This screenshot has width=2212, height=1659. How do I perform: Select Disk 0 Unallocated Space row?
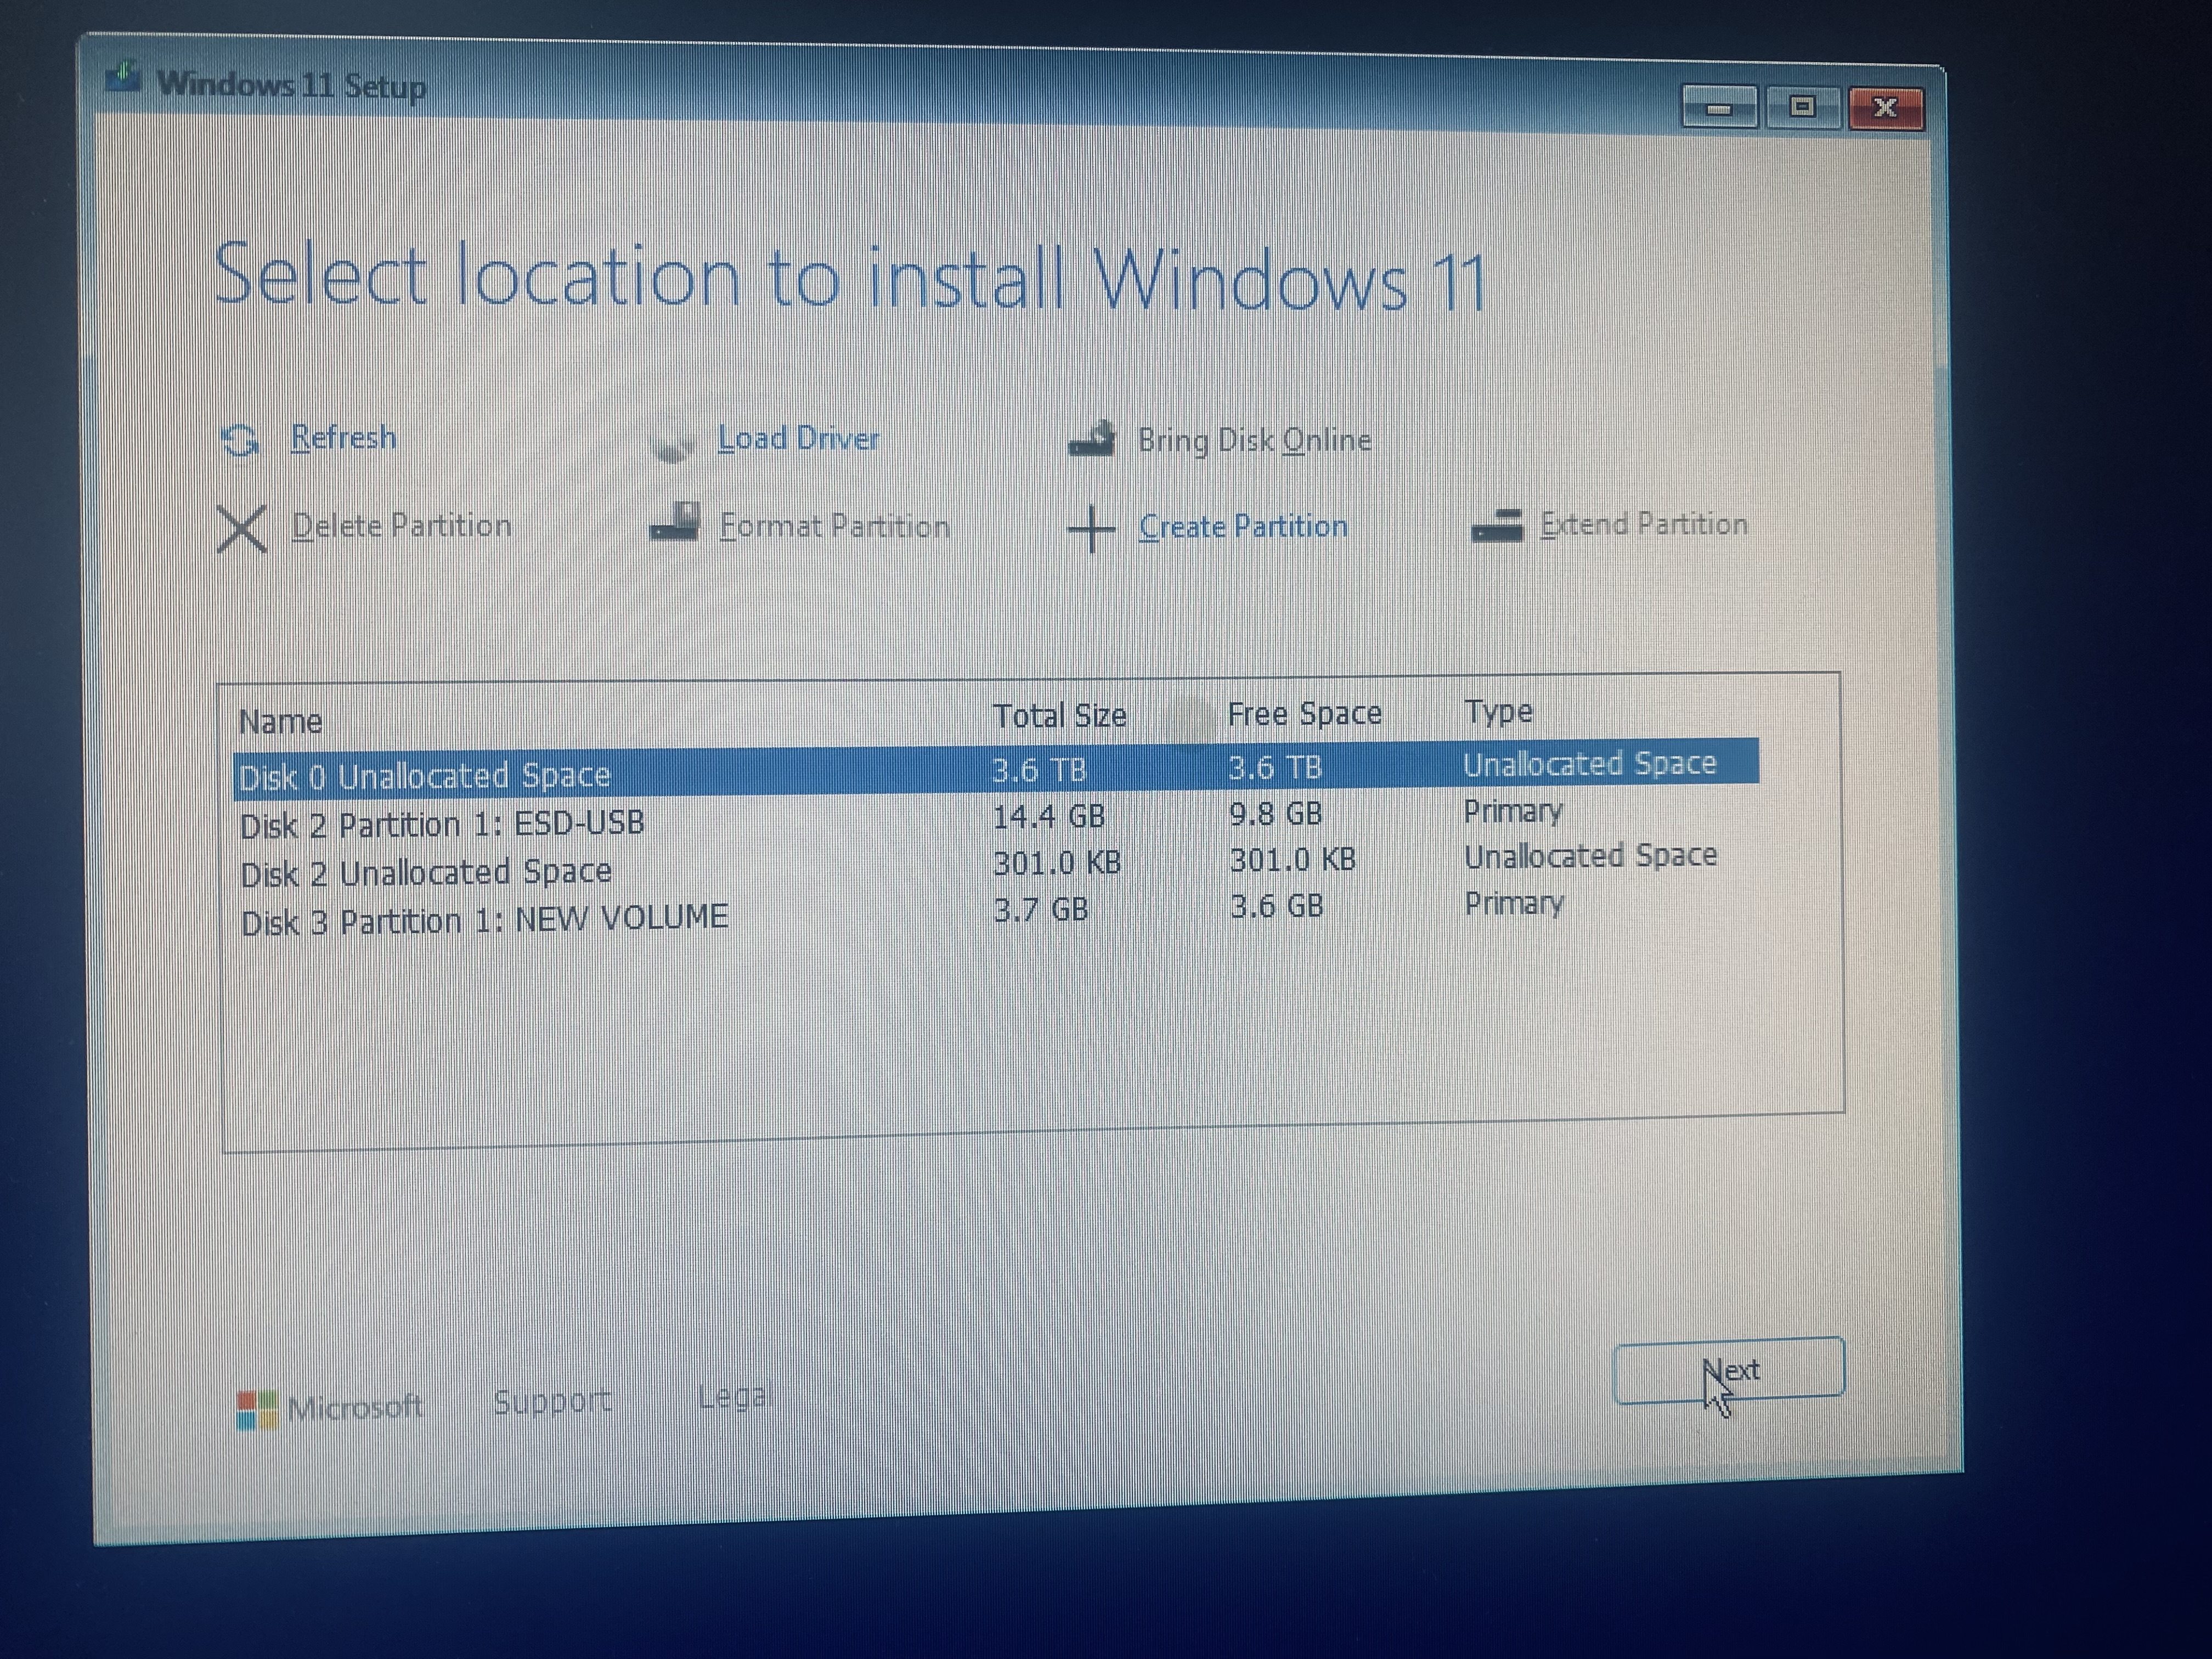pos(995,769)
